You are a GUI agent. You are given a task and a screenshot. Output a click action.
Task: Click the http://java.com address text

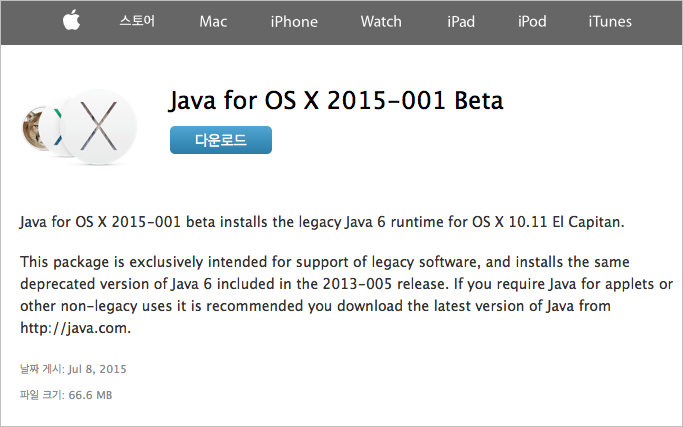(x=75, y=328)
